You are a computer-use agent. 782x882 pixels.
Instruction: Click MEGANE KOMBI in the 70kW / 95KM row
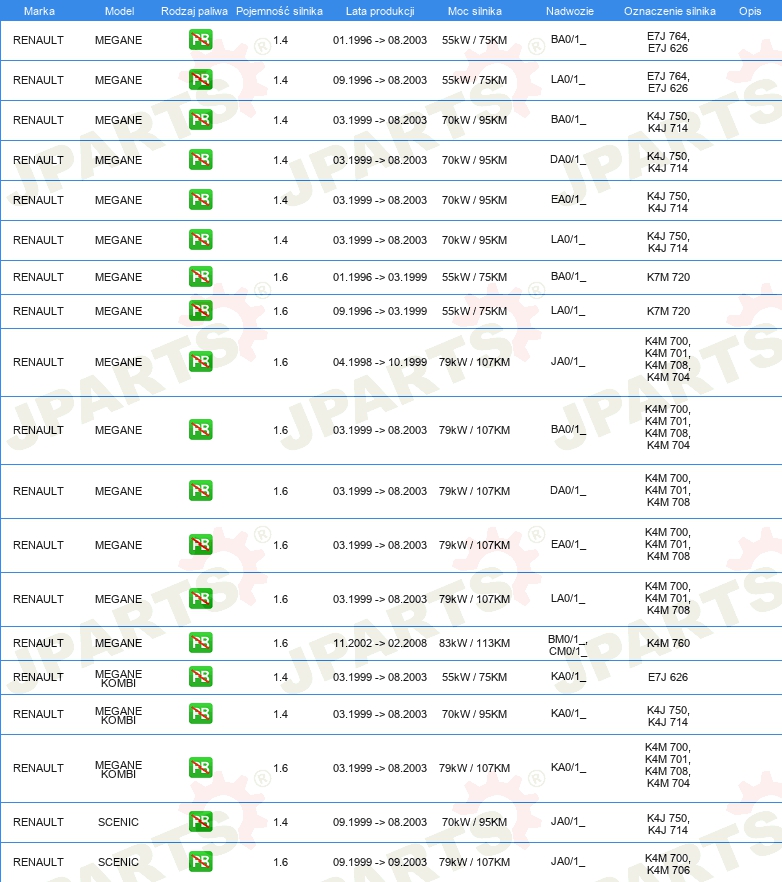tap(118, 716)
